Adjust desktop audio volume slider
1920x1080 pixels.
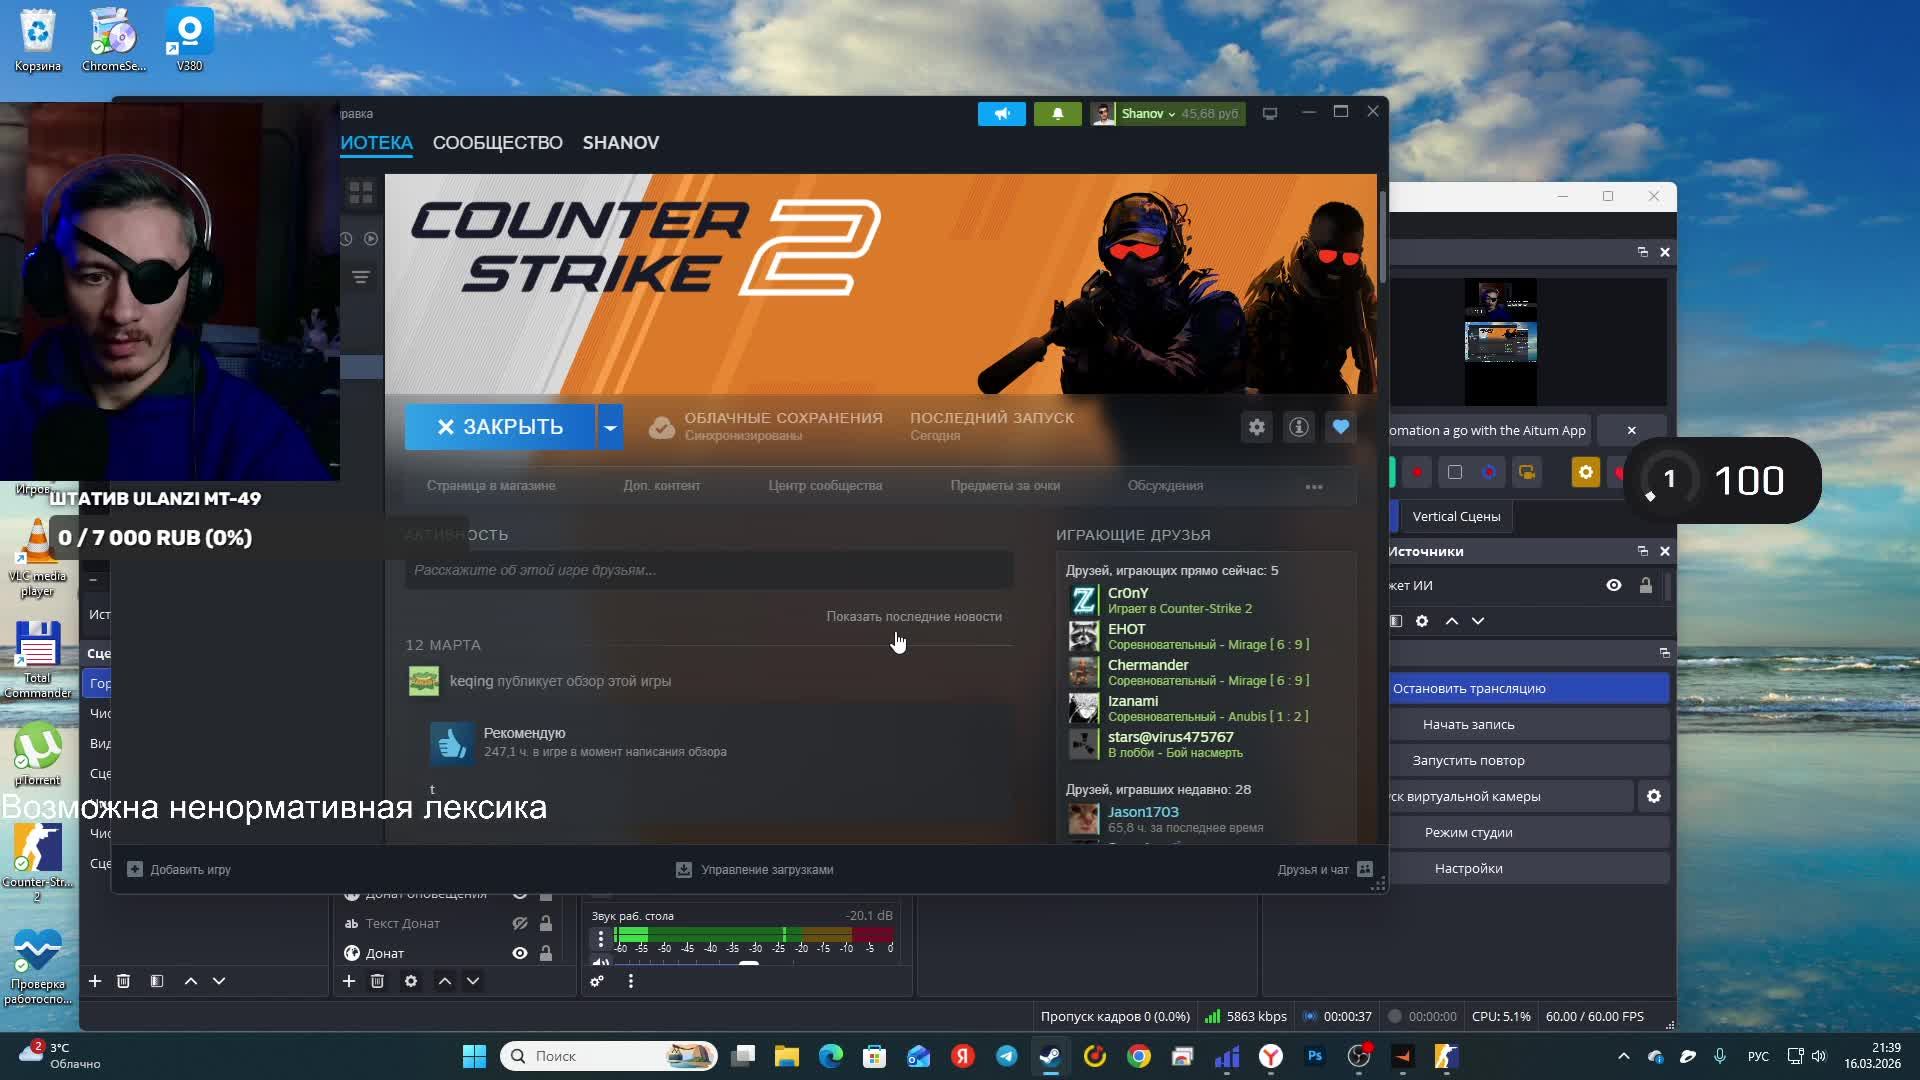point(748,963)
